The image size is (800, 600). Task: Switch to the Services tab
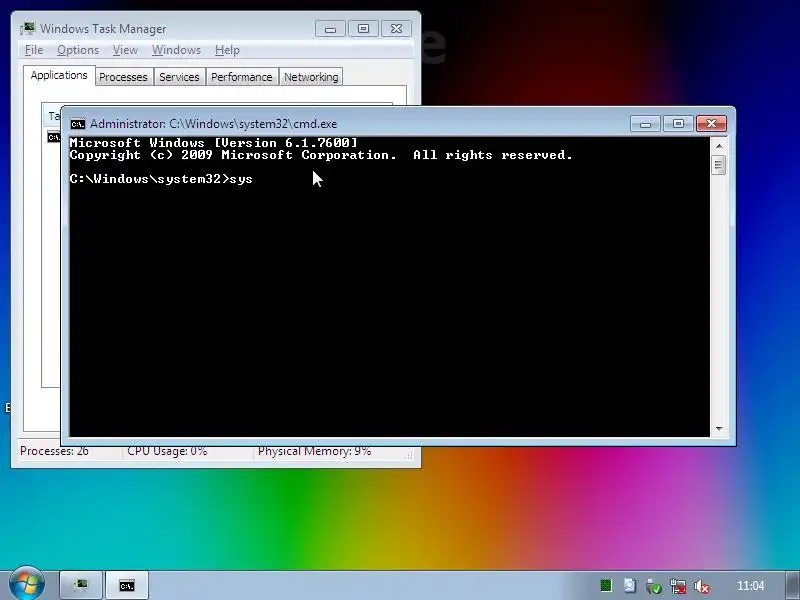coord(179,77)
